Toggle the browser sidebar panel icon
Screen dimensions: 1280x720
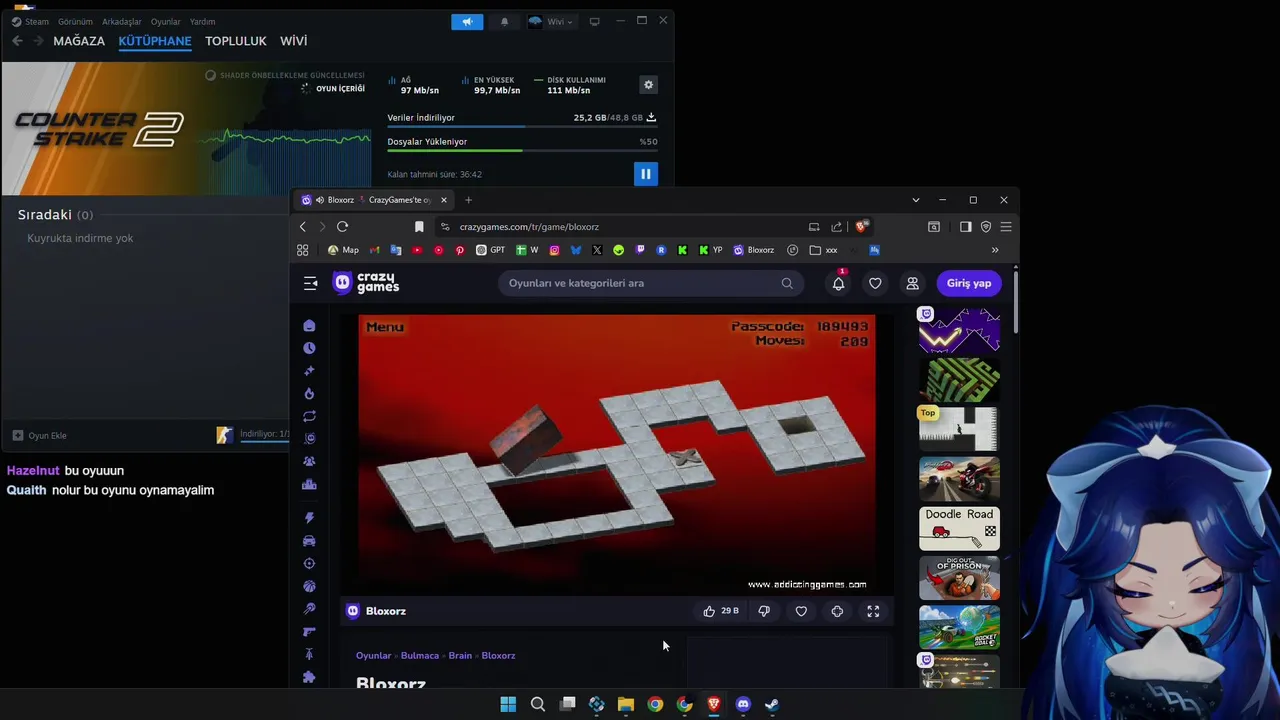[965, 227]
